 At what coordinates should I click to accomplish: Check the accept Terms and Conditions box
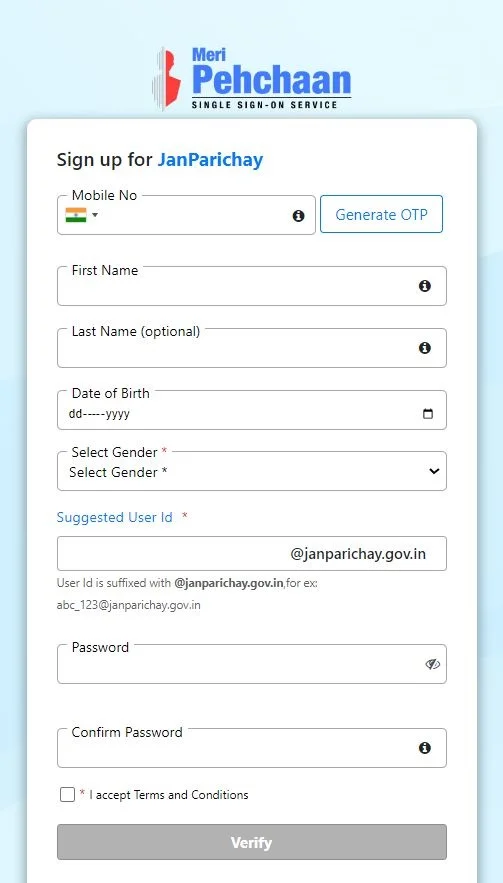coord(68,795)
